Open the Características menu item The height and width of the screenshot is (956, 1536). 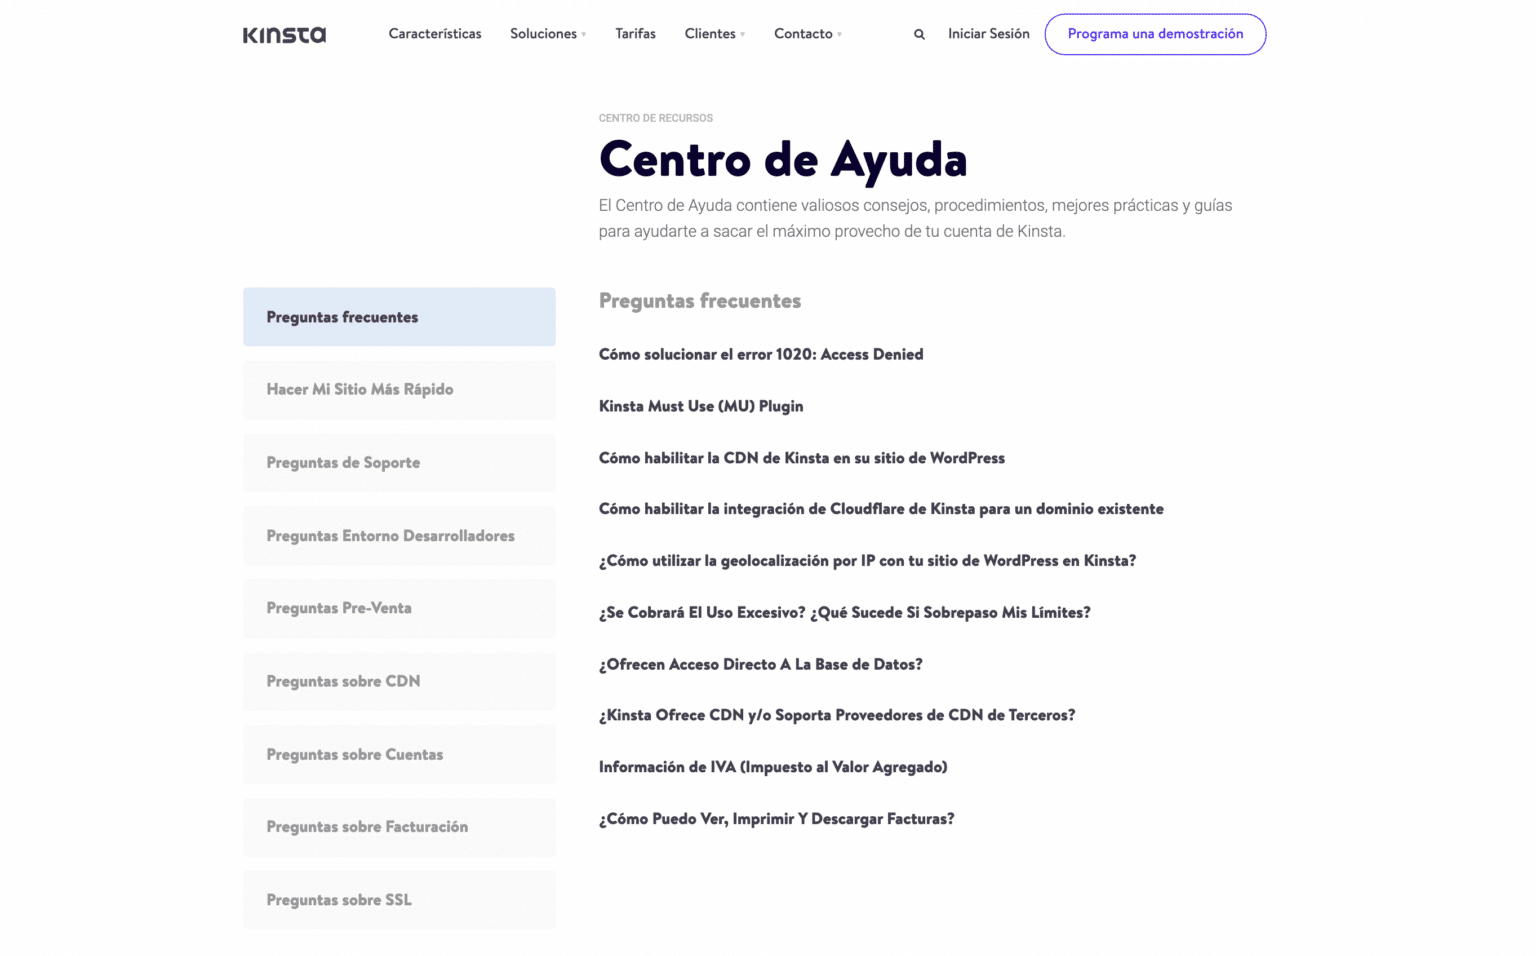[435, 33]
